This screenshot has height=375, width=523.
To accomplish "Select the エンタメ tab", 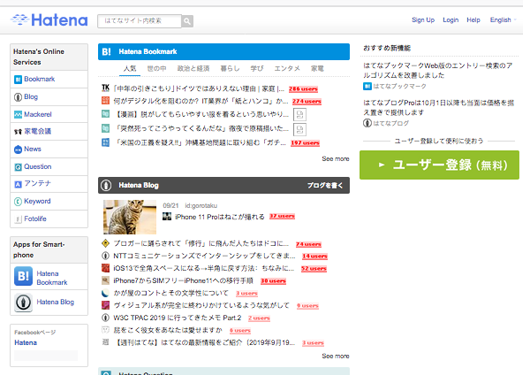I will tap(287, 69).
